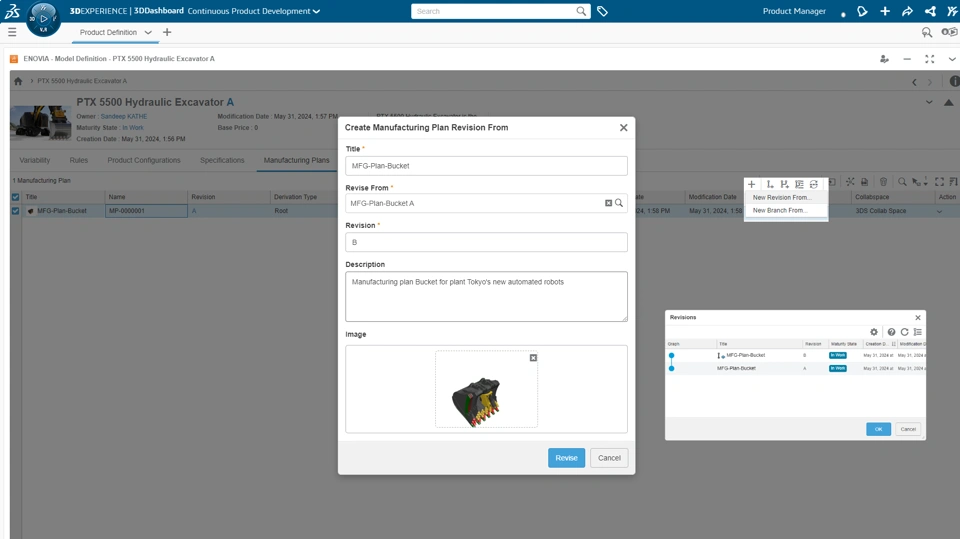Click OK in the Revisions panel
Screen dimensions: 960x539
click(879, 429)
